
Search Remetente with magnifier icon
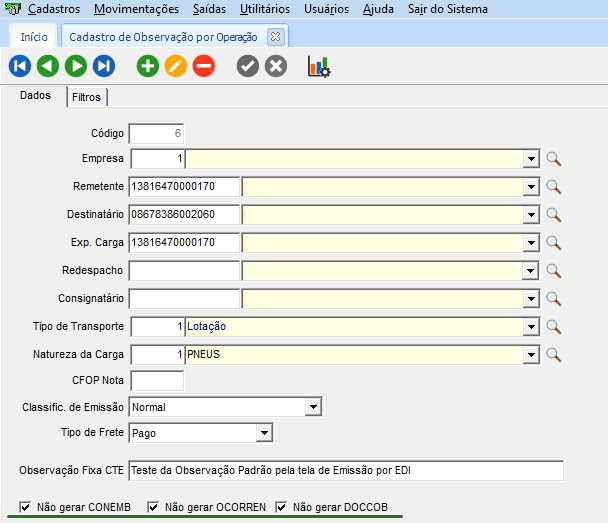coord(554,187)
